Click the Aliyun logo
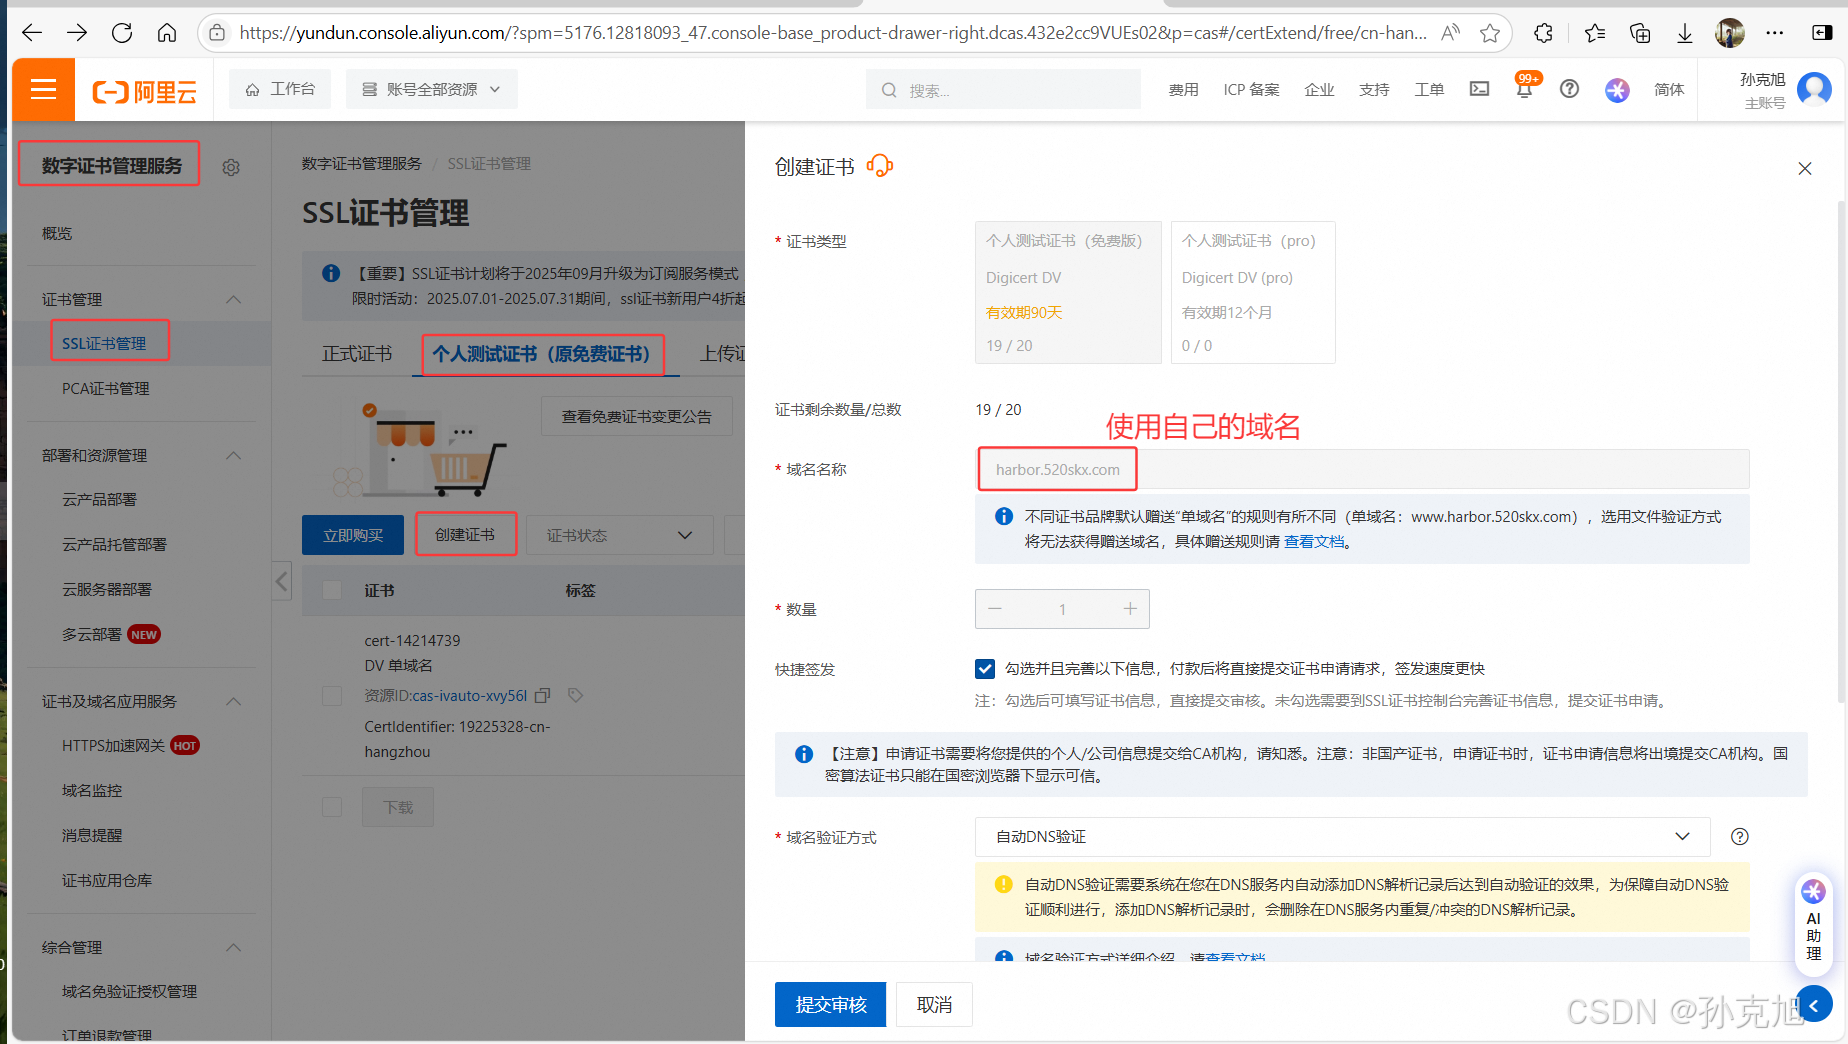 click(x=145, y=92)
